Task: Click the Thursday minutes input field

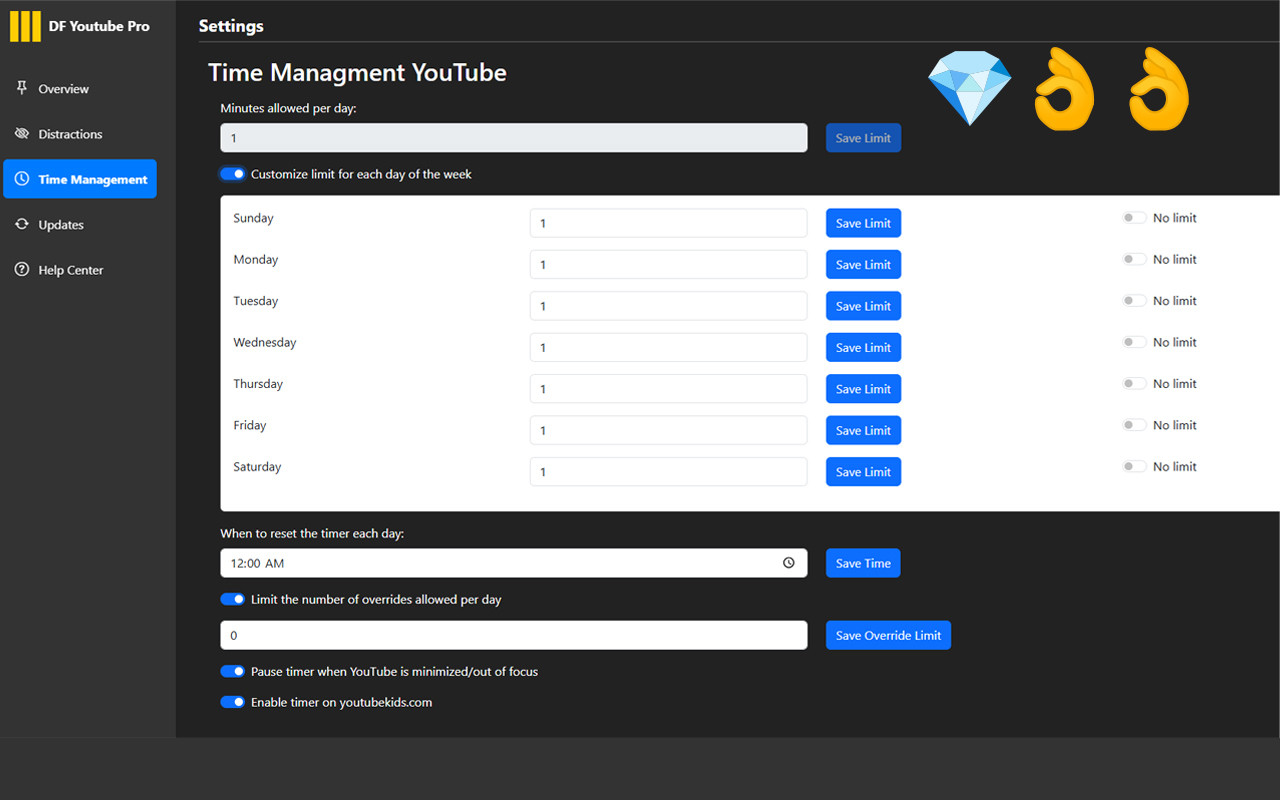Action: (668, 389)
